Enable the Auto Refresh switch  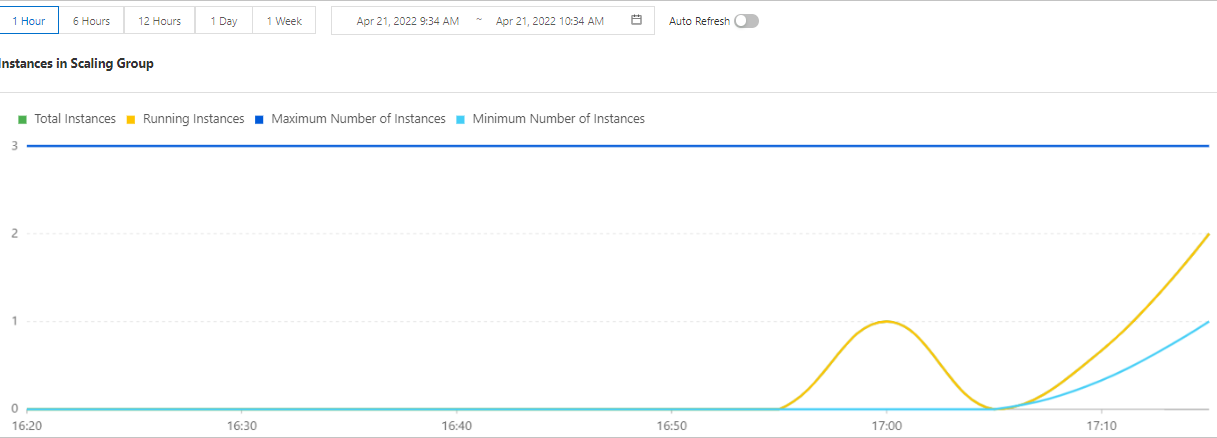point(746,21)
